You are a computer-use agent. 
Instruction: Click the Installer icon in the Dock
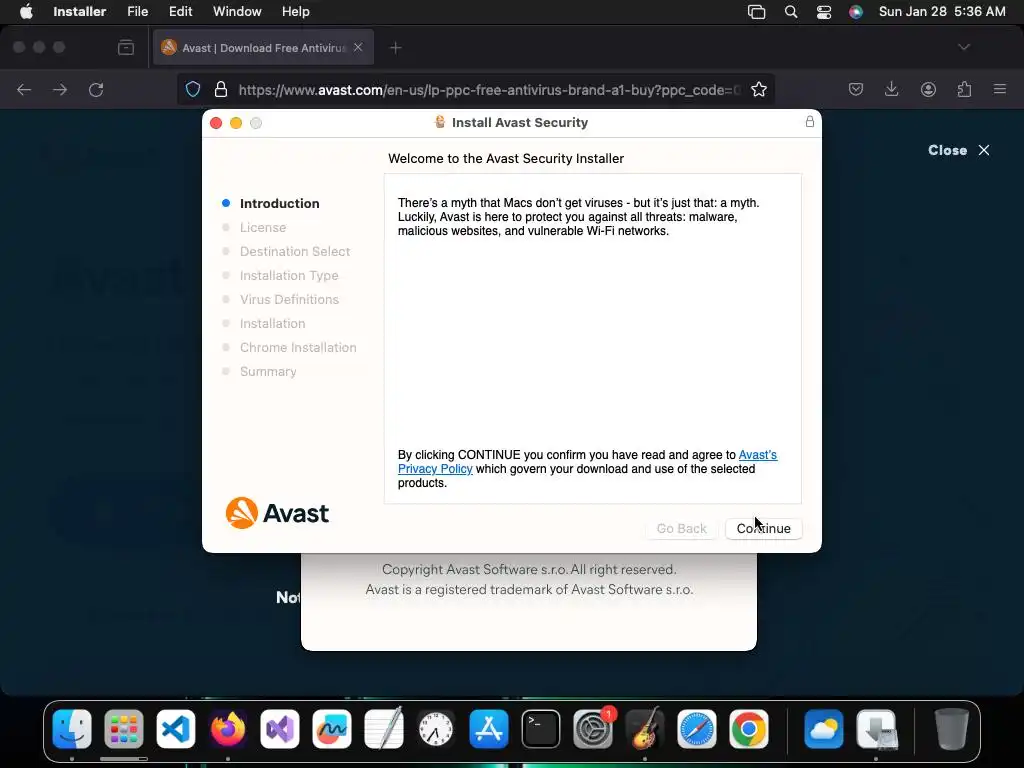coord(877,729)
